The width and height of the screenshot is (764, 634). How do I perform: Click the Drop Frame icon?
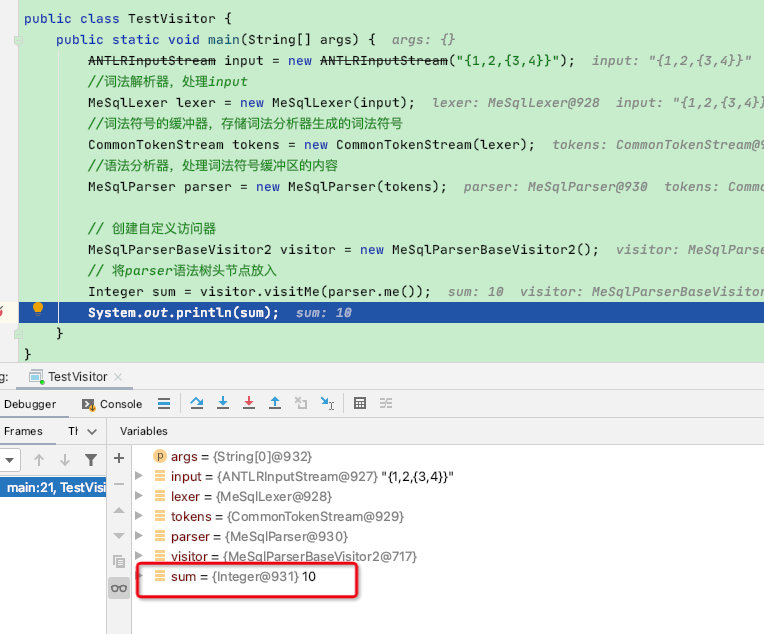point(301,403)
